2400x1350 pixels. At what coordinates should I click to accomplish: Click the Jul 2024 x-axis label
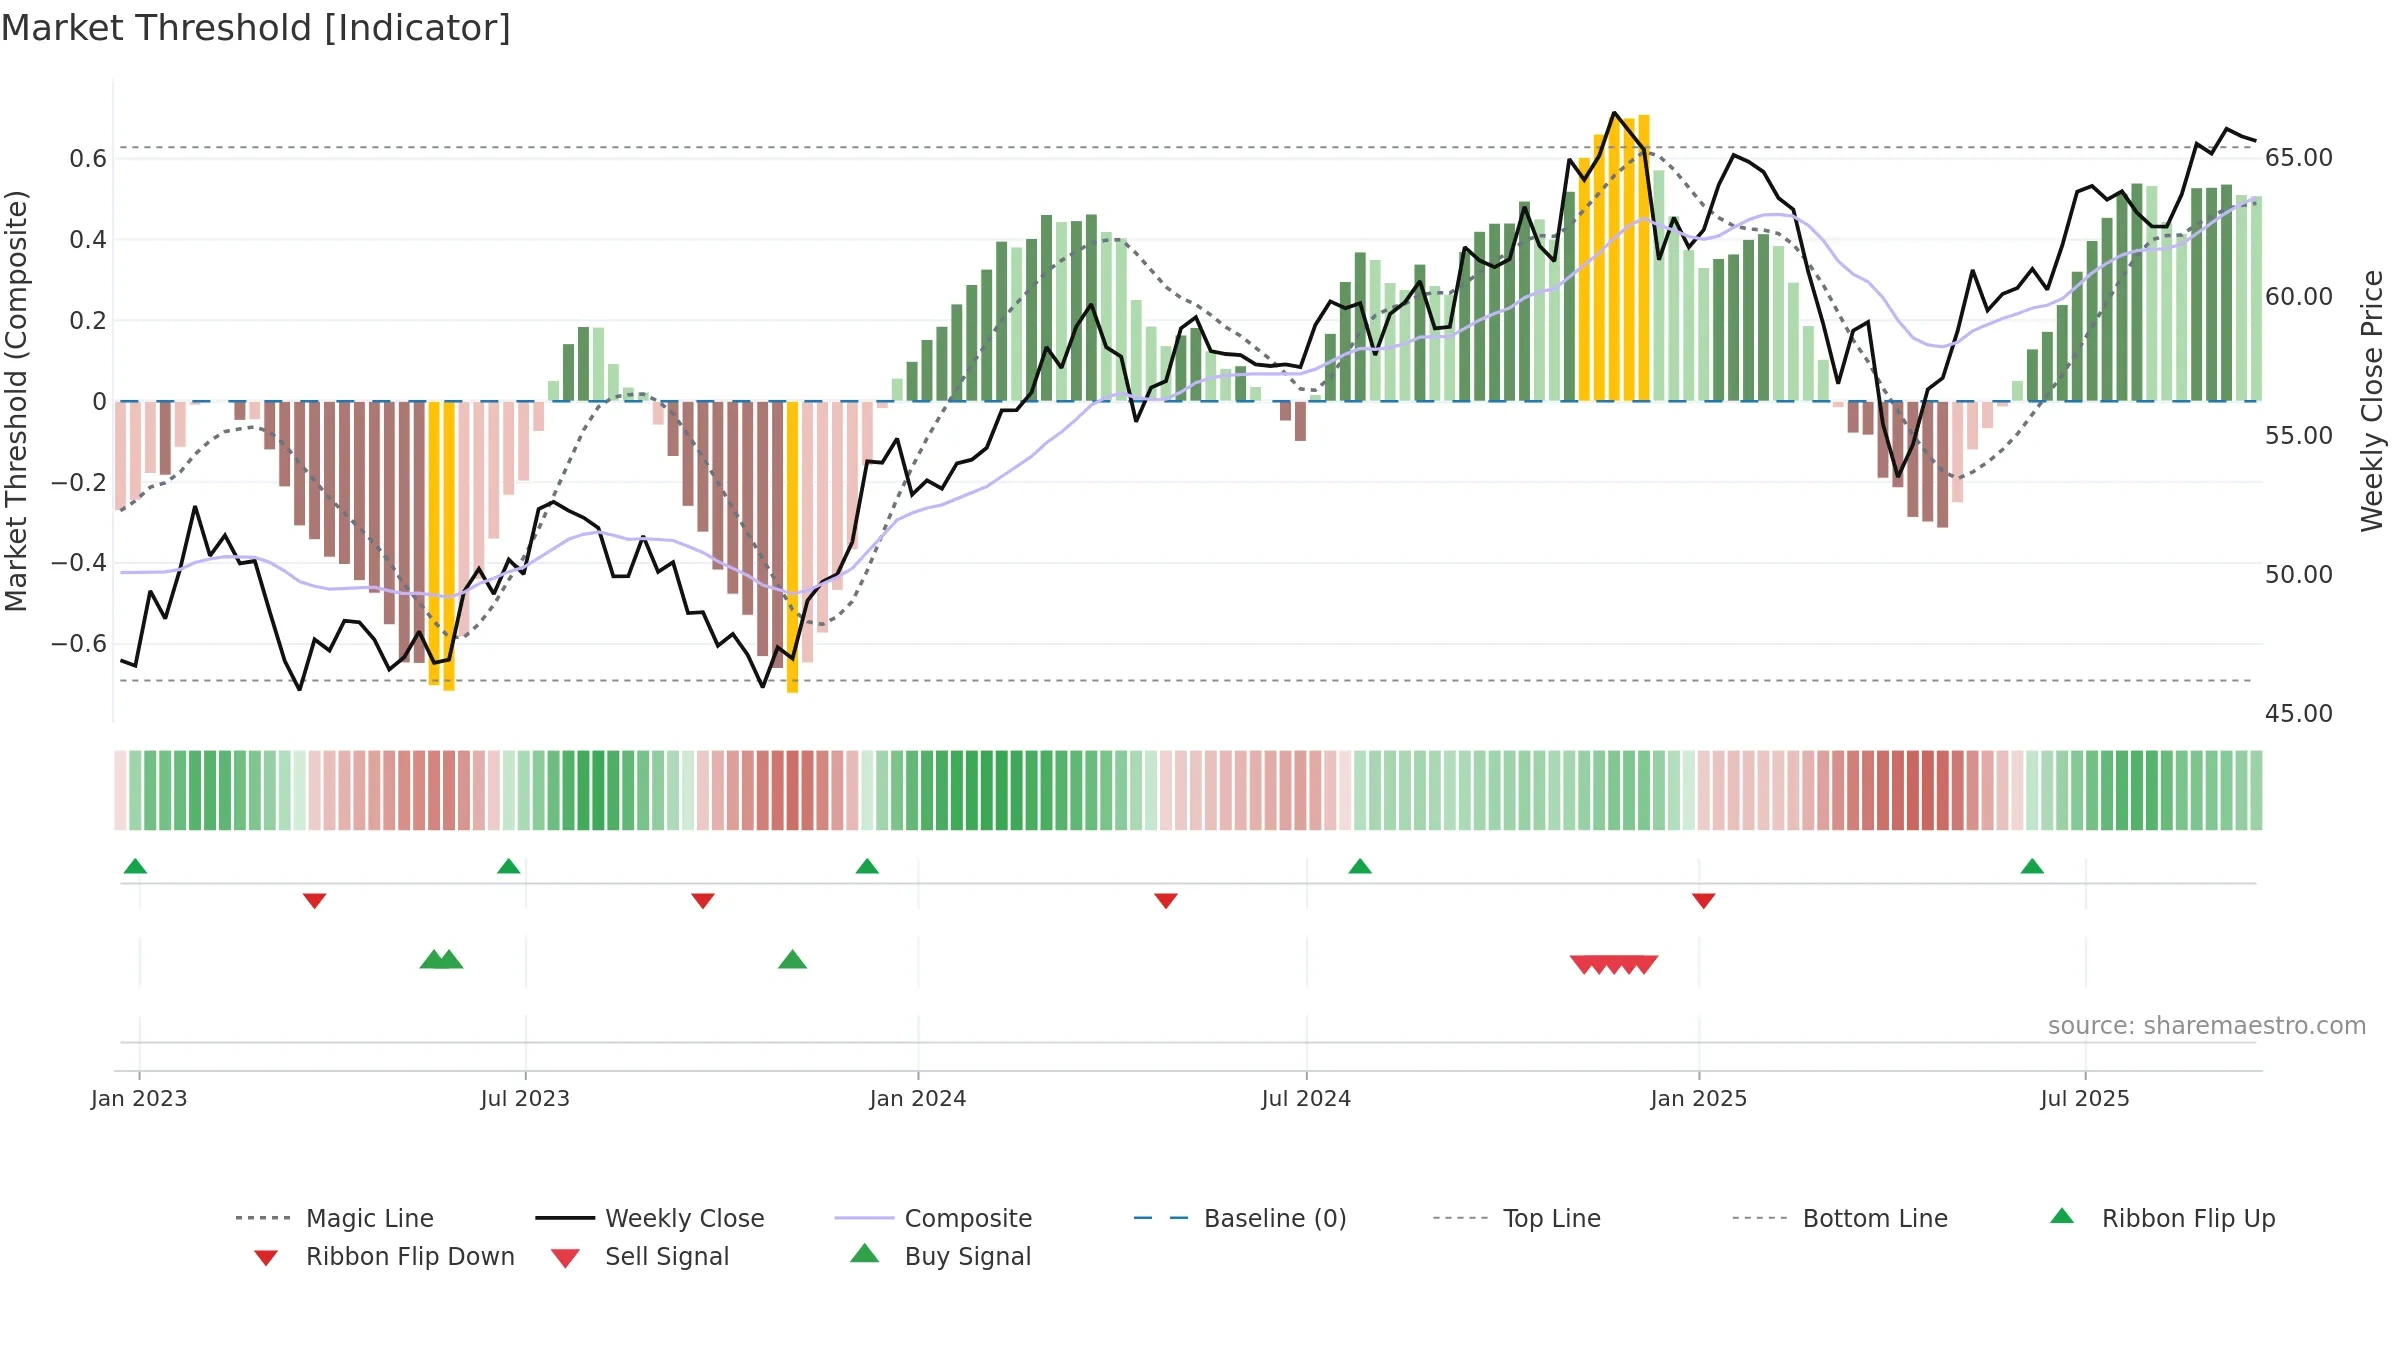coord(1306,1098)
